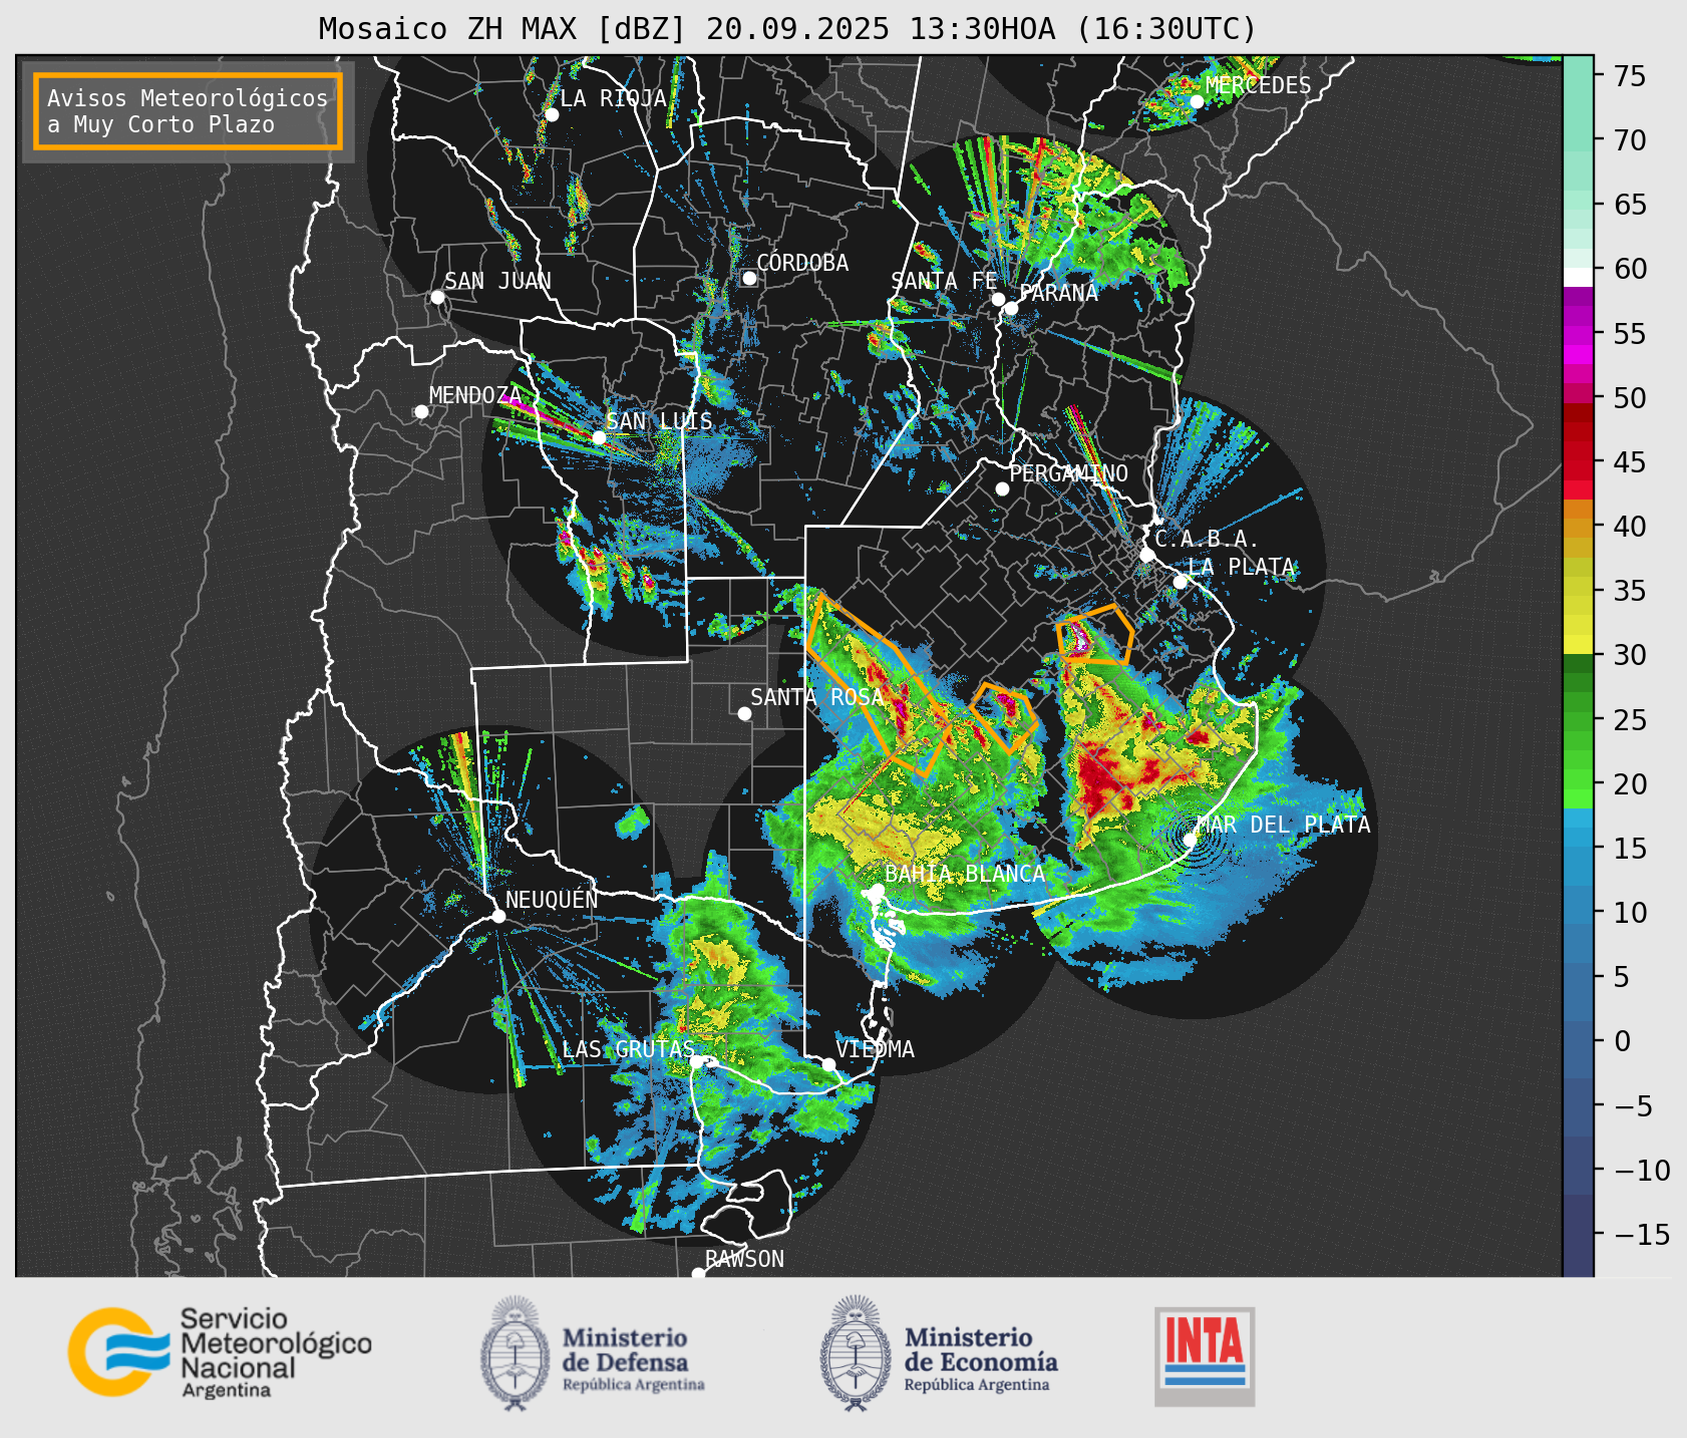Click the 75 dBZ value on color scale
Image resolution: width=1687 pixels, height=1438 pixels.
(x=1629, y=76)
